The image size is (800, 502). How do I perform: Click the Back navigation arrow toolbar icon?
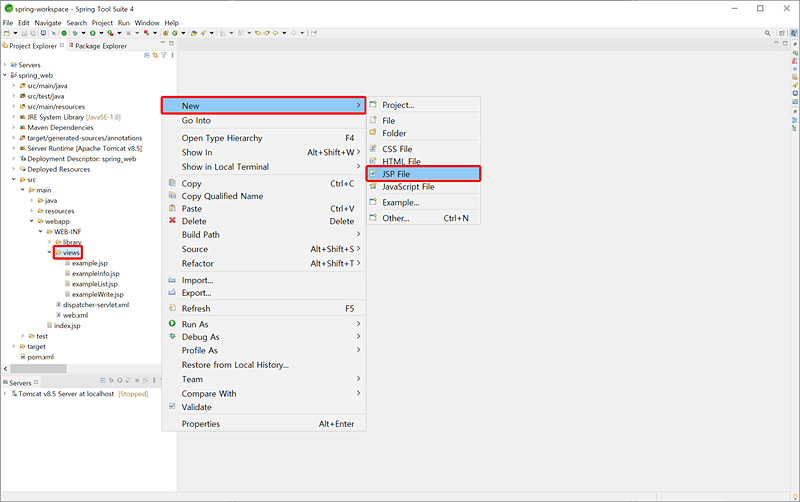click(276, 33)
